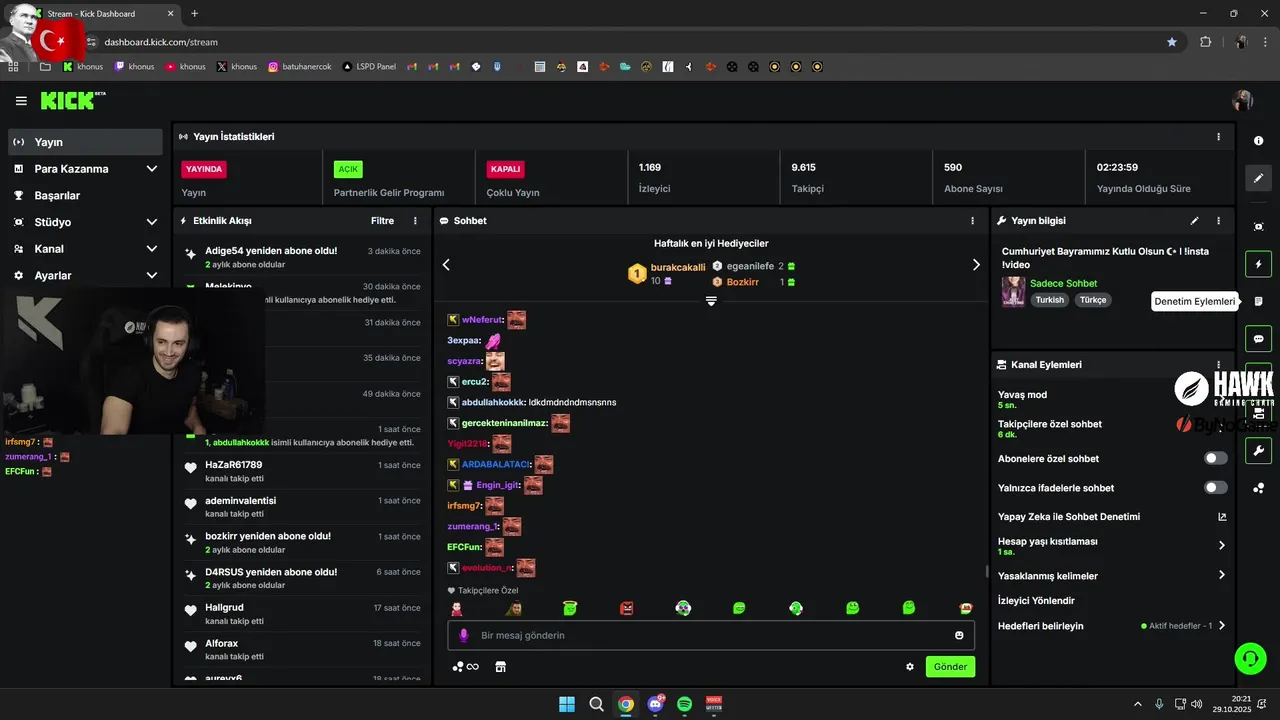1280x720 pixels.
Task: Open Windows Start menu
Action: coord(567,704)
